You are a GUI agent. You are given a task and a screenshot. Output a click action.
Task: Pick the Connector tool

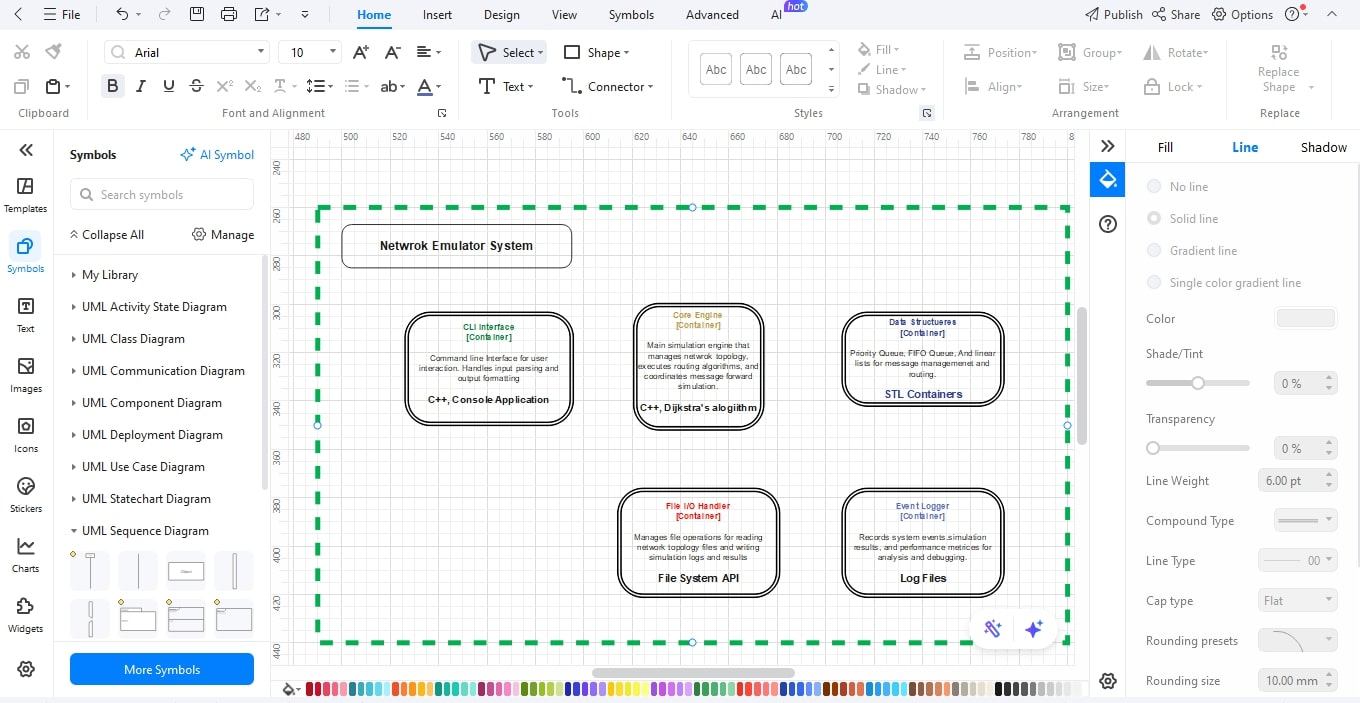click(x=608, y=86)
